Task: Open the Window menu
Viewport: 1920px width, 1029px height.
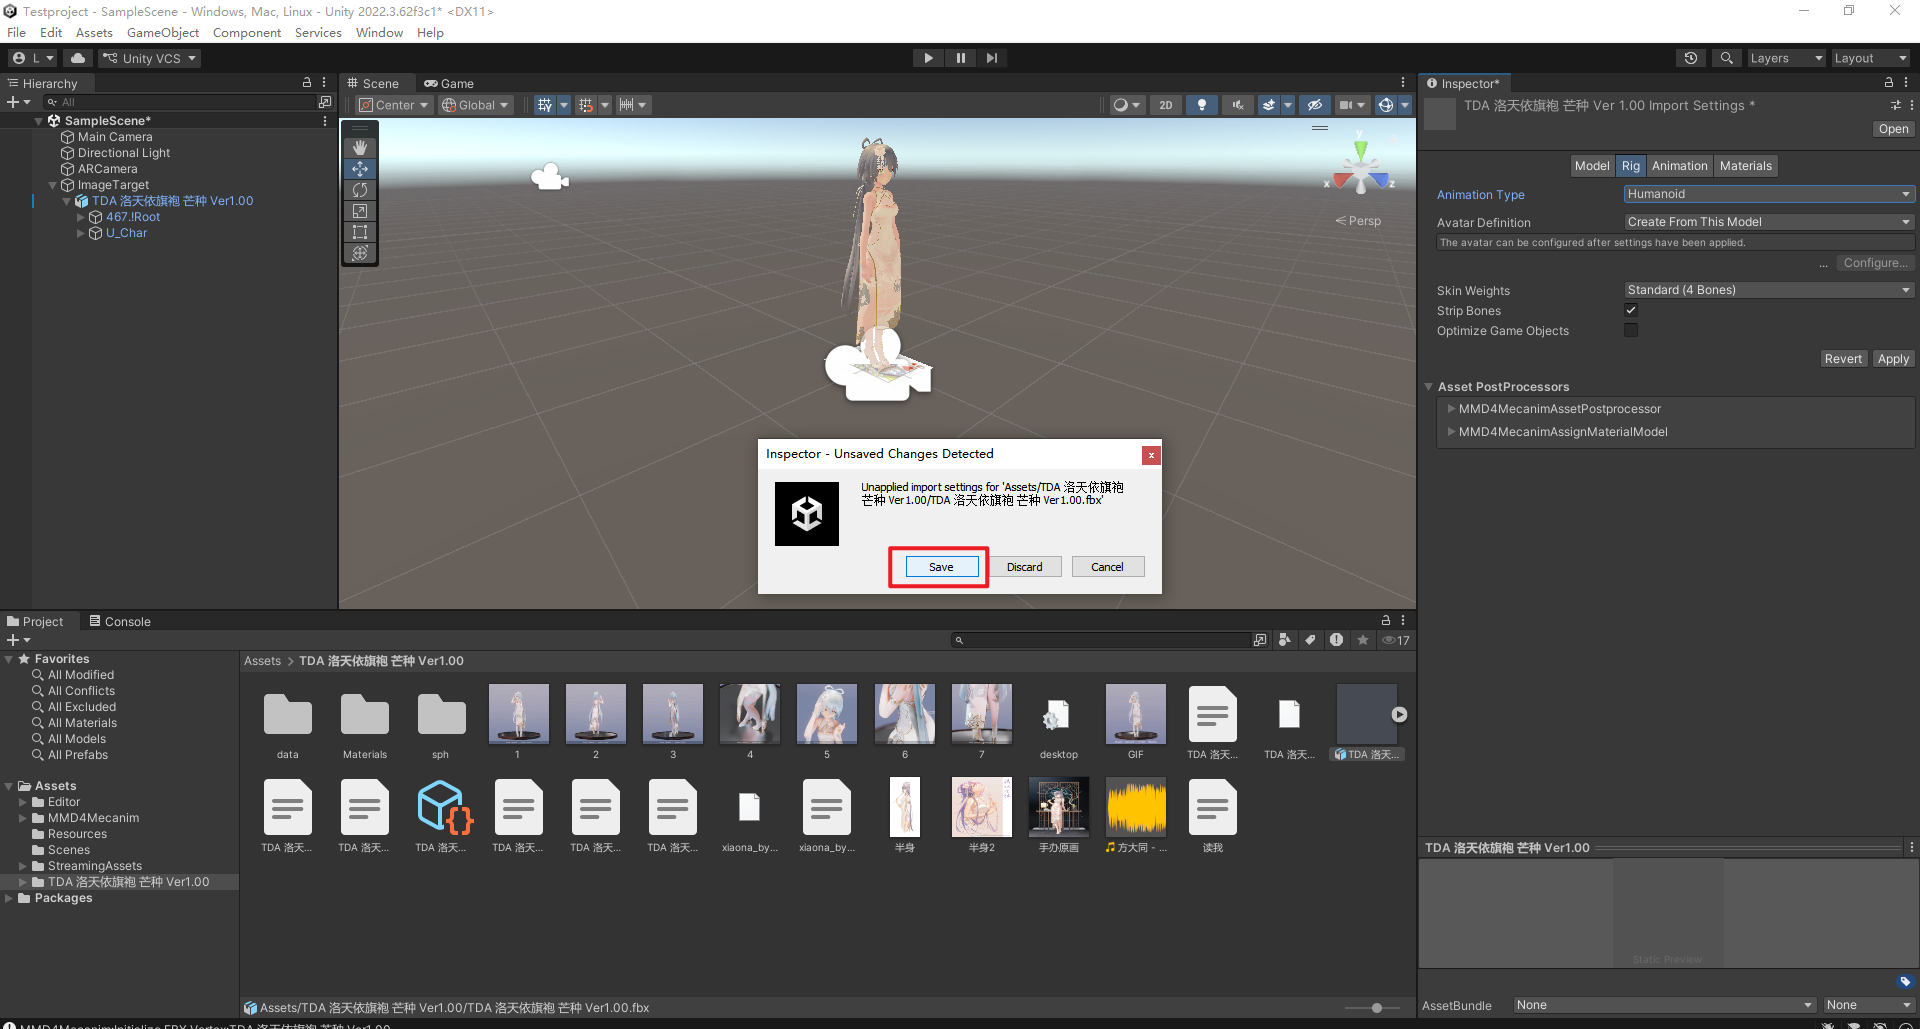Action: tap(379, 32)
